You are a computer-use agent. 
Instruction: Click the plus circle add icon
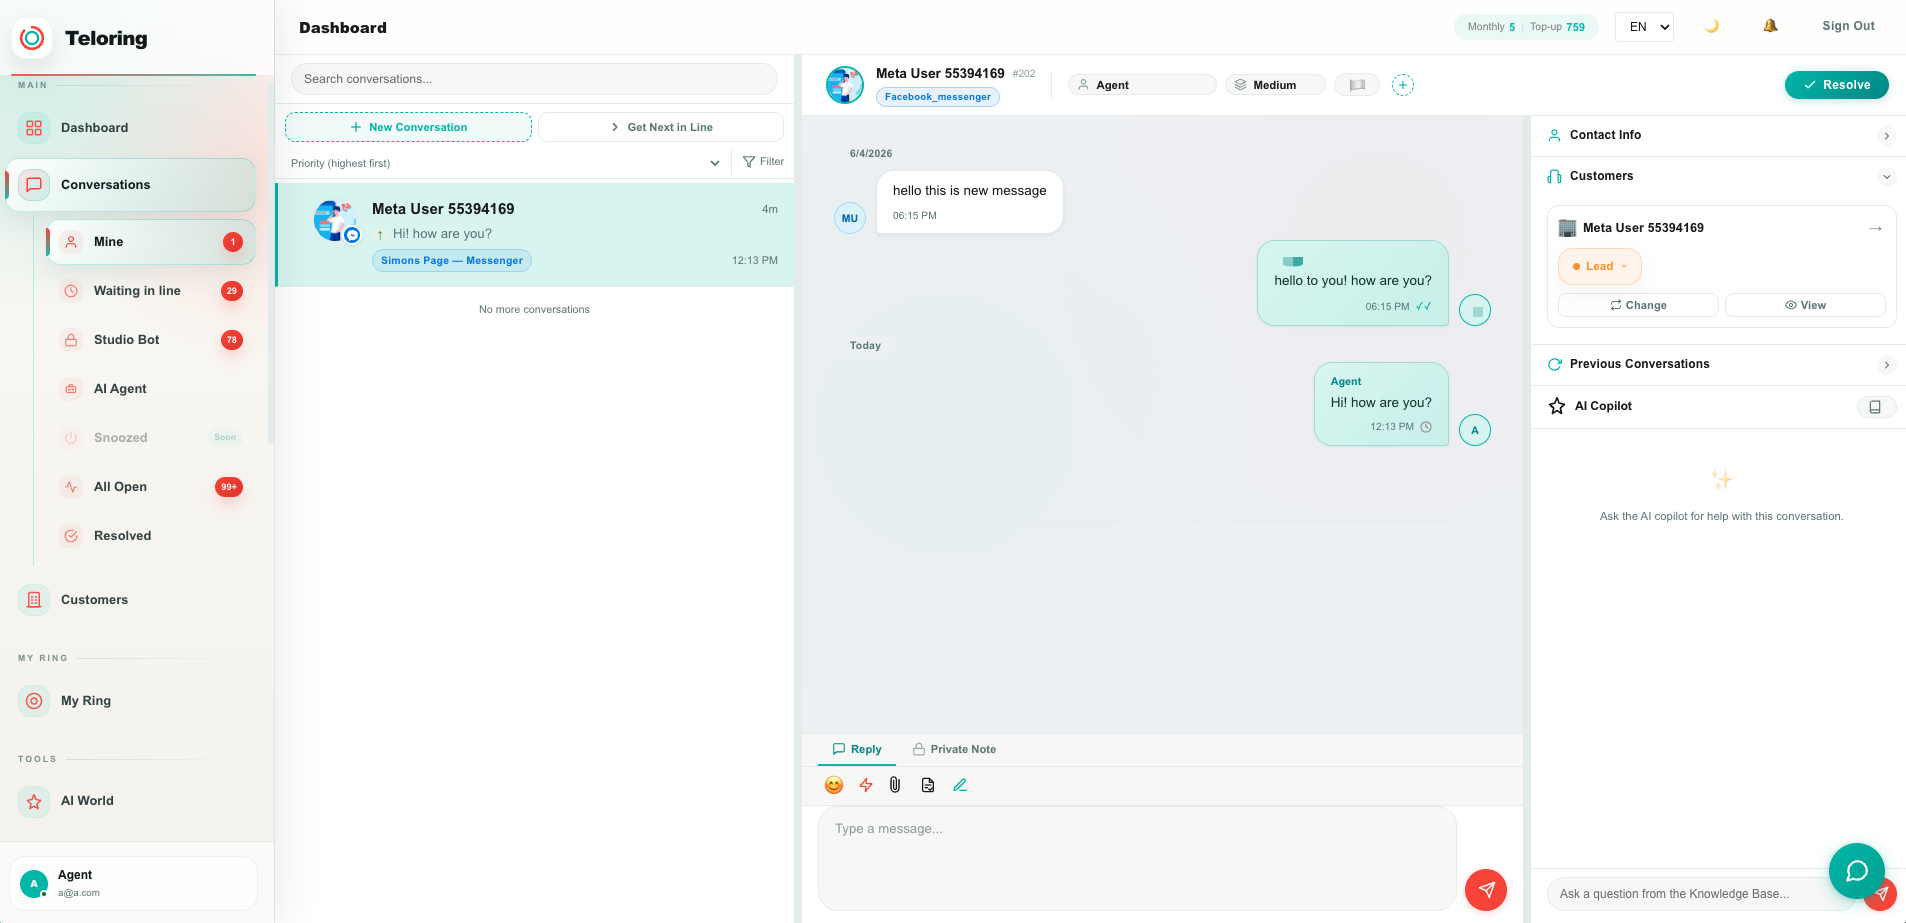[1403, 85]
